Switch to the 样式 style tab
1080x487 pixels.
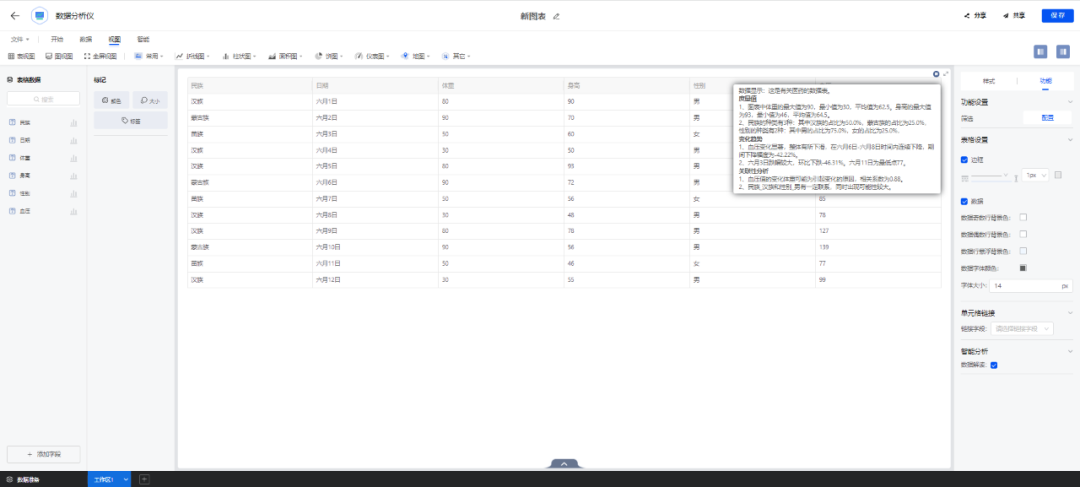click(x=989, y=81)
